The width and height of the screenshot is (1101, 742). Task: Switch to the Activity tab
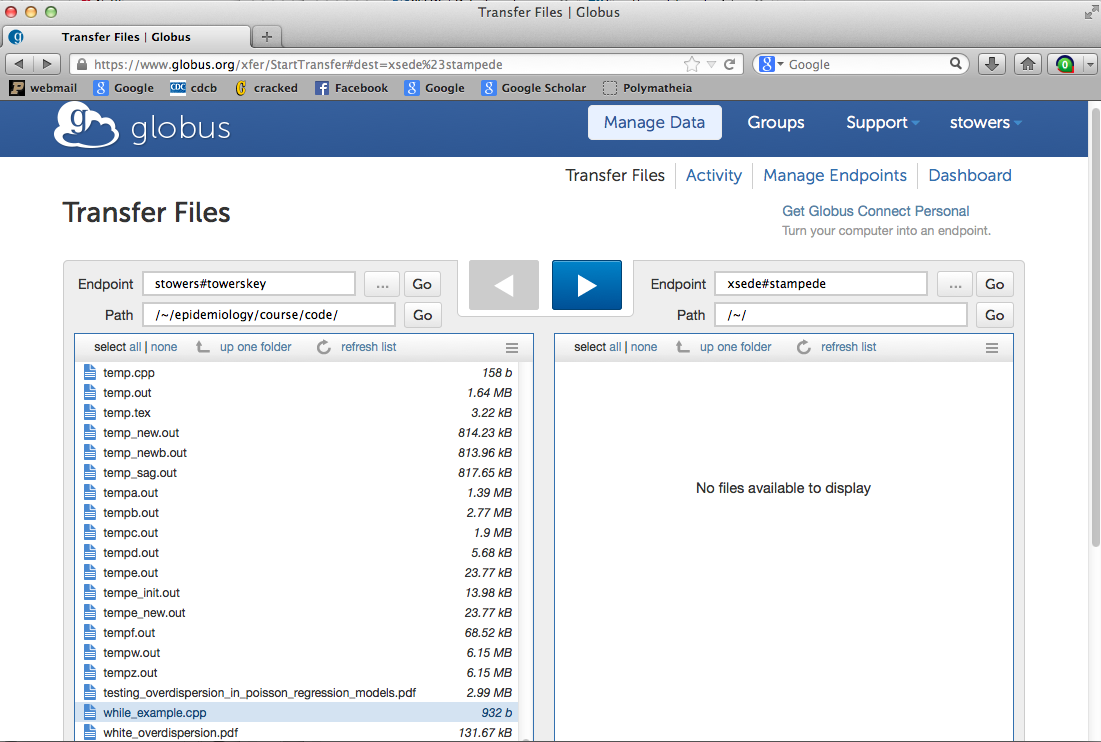click(713, 175)
